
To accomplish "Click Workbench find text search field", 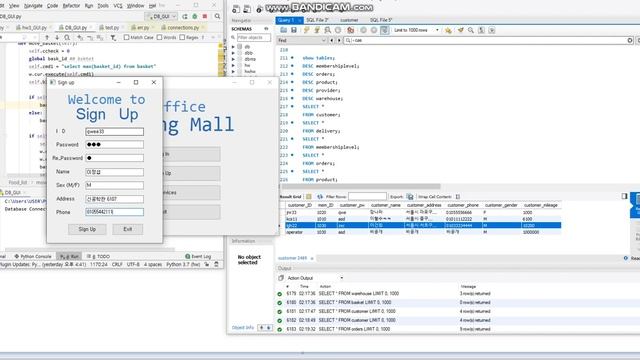I will pyautogui.click(x=488, y=40).
